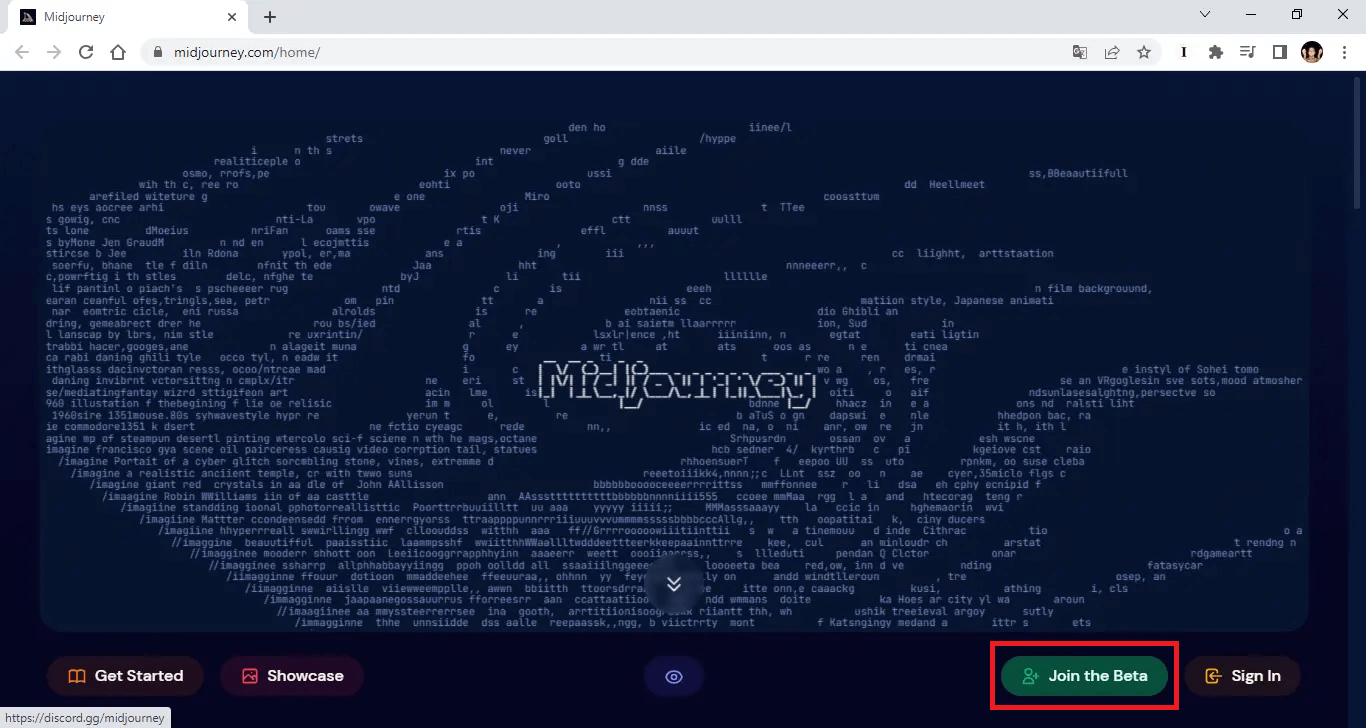Open the Extensions puzzle menu
The image size is (1366, 728).
[1216, 52]
